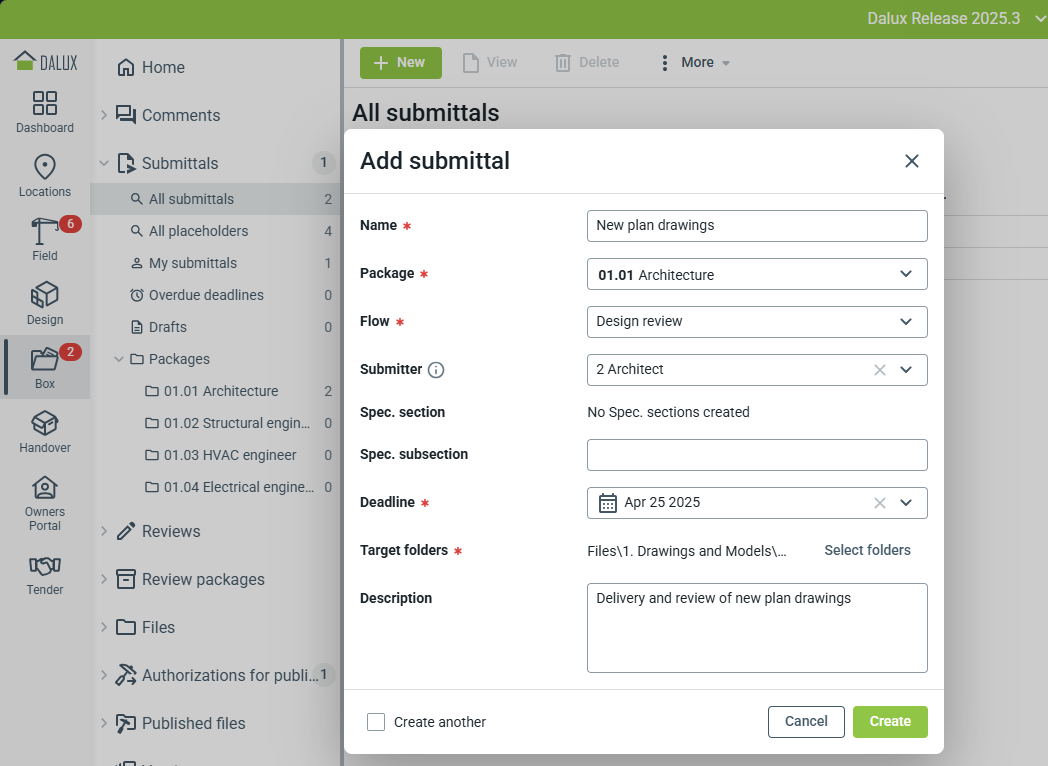The width and height of the screenshot is (1048, 766).
Task: Open the Field crane icon
Action: pyautogui.click(x=45, y=231)
